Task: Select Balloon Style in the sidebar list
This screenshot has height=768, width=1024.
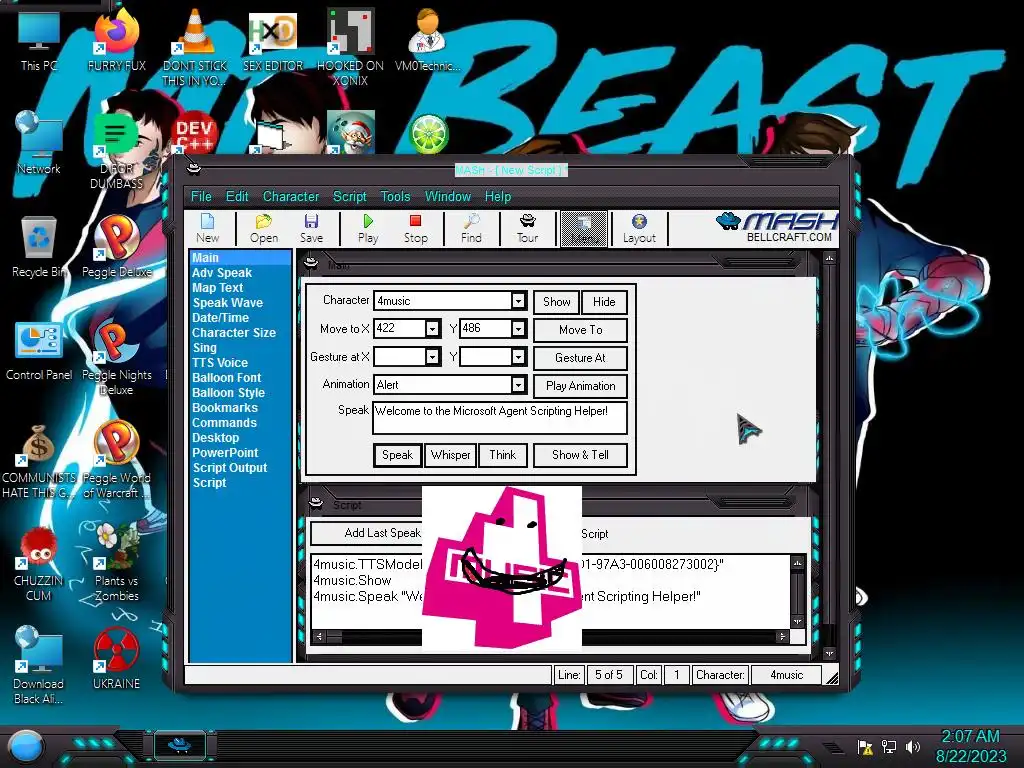Action: (x=229, y=393)
